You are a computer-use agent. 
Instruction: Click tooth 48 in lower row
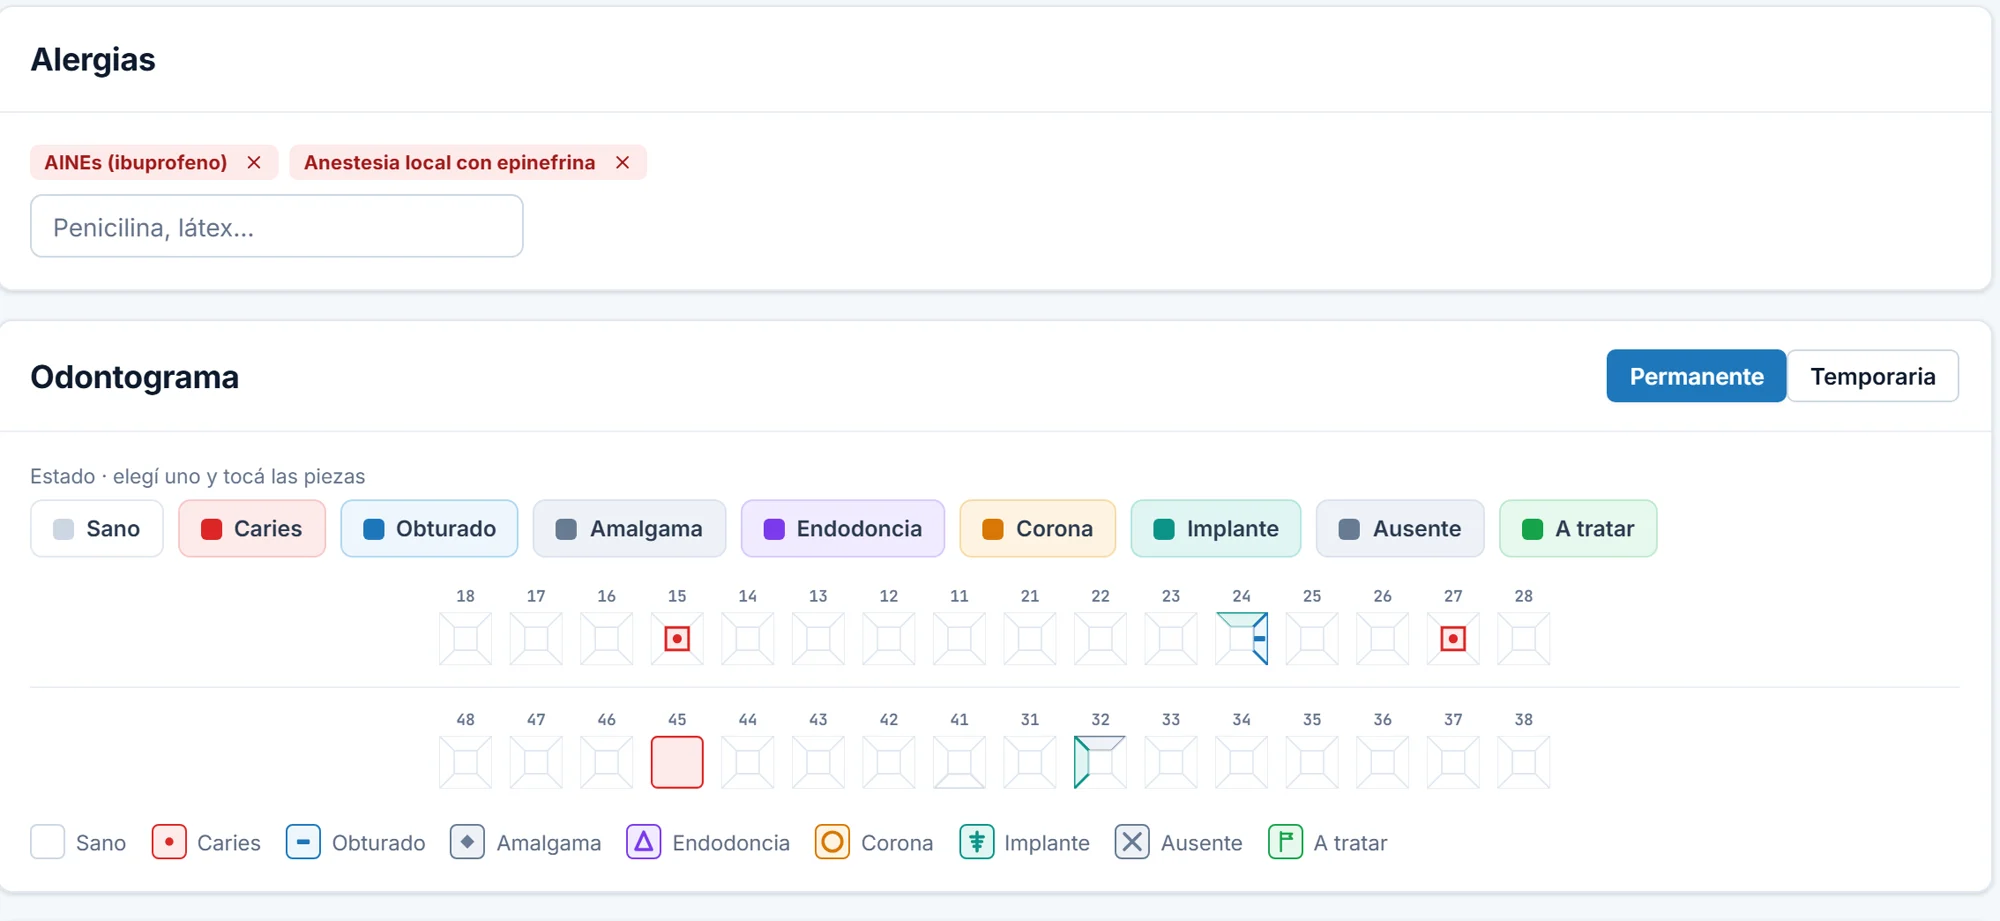[x=465, y=762]
